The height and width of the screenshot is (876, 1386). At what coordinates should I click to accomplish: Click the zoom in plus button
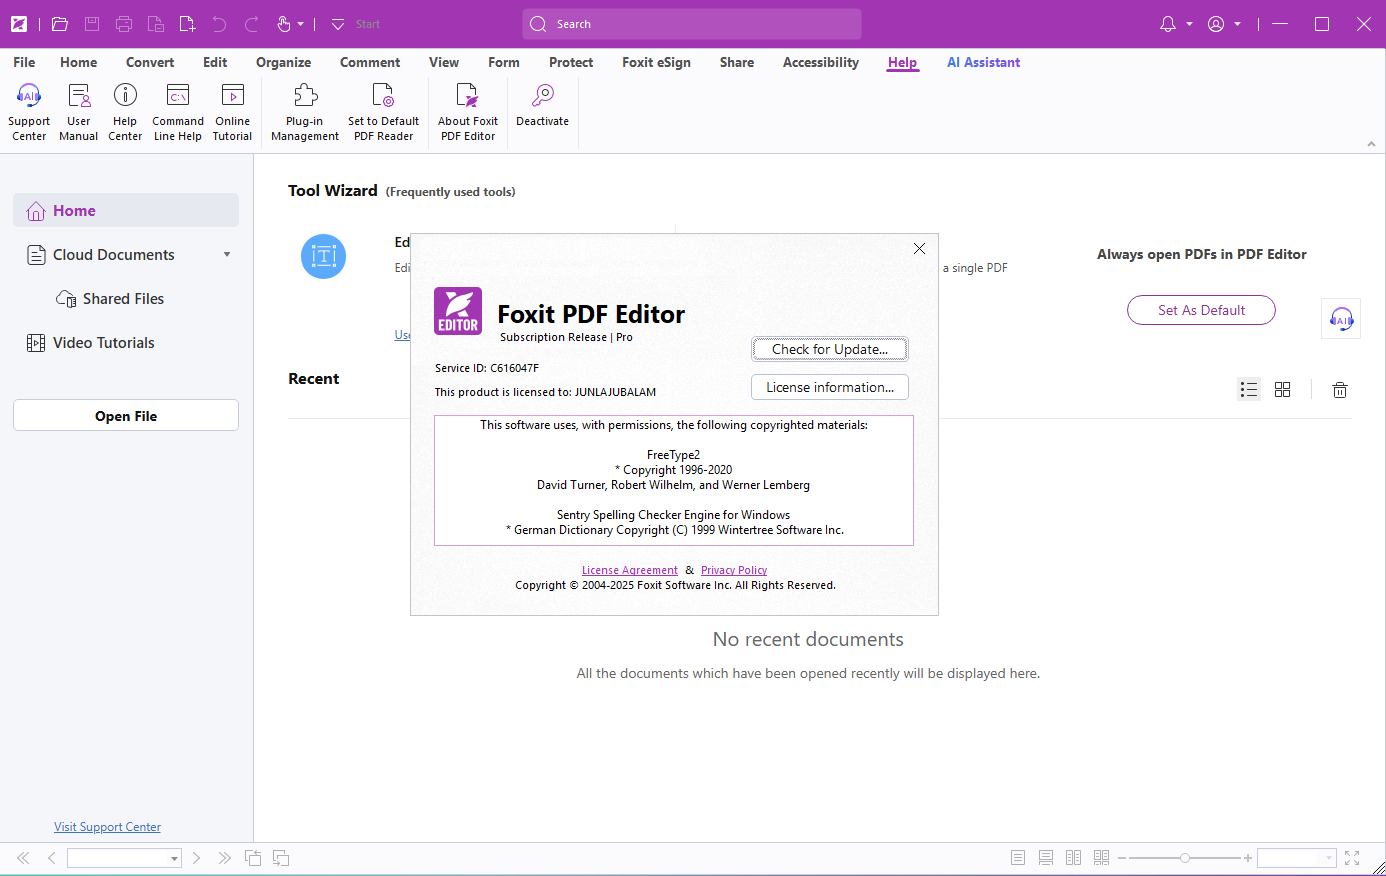click(x=1248, y=858)
